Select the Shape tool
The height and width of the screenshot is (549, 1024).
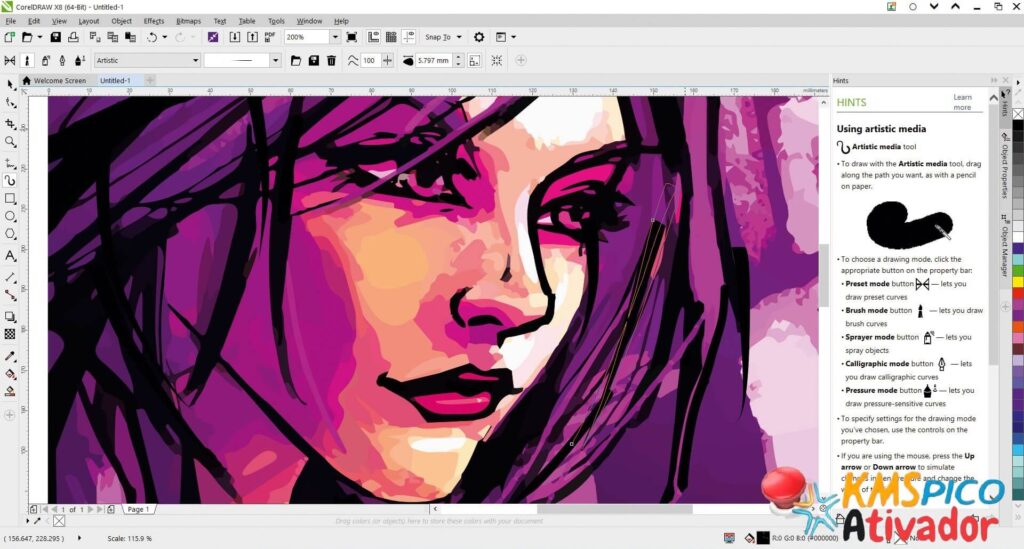pyautogui.click(x=10, y=103)
